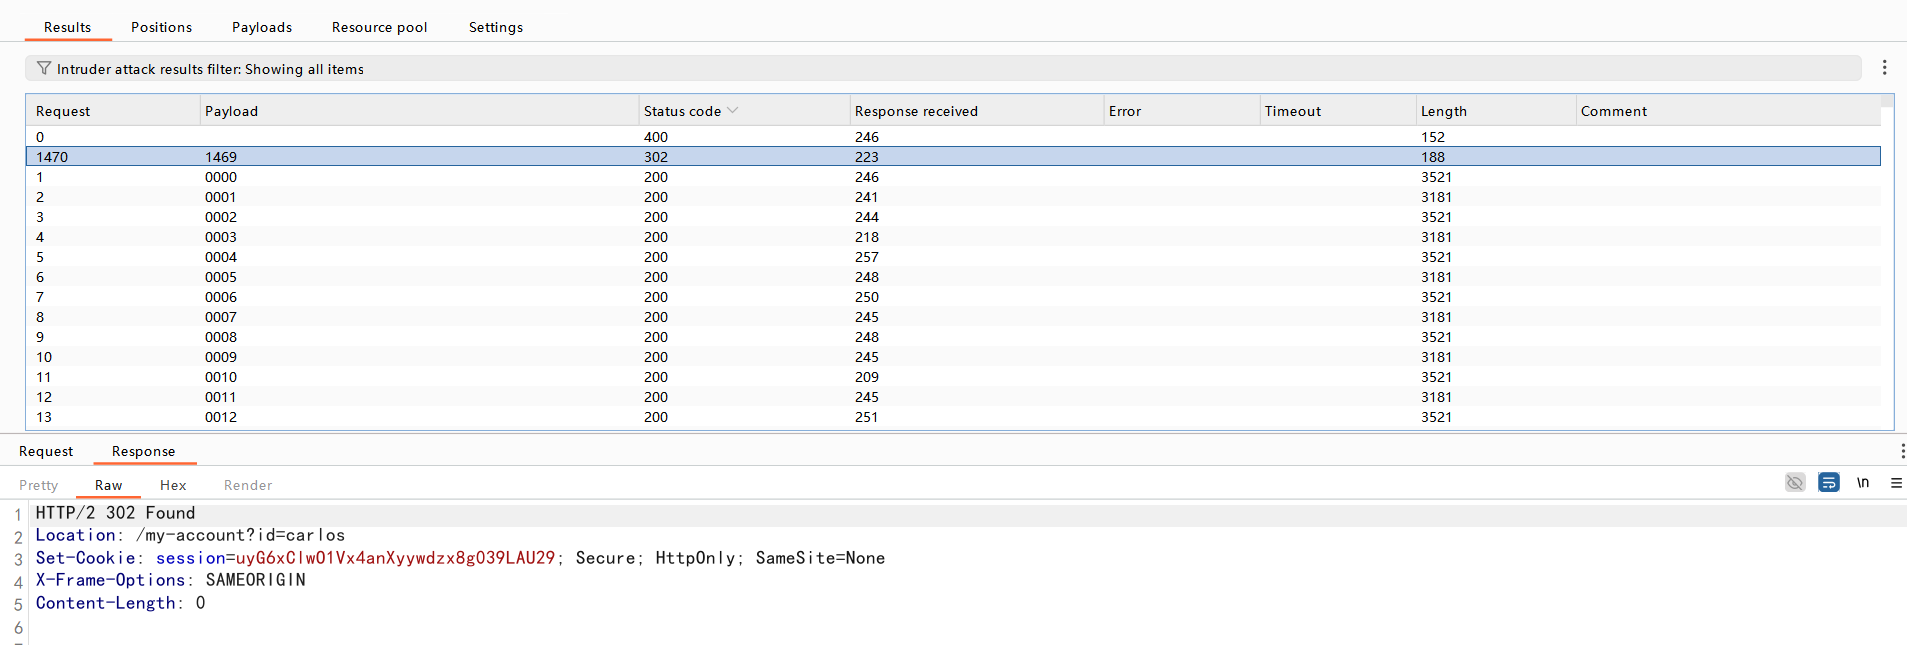Sort results by Length column
The image size is (1907, 645).
coord(1443,111)
